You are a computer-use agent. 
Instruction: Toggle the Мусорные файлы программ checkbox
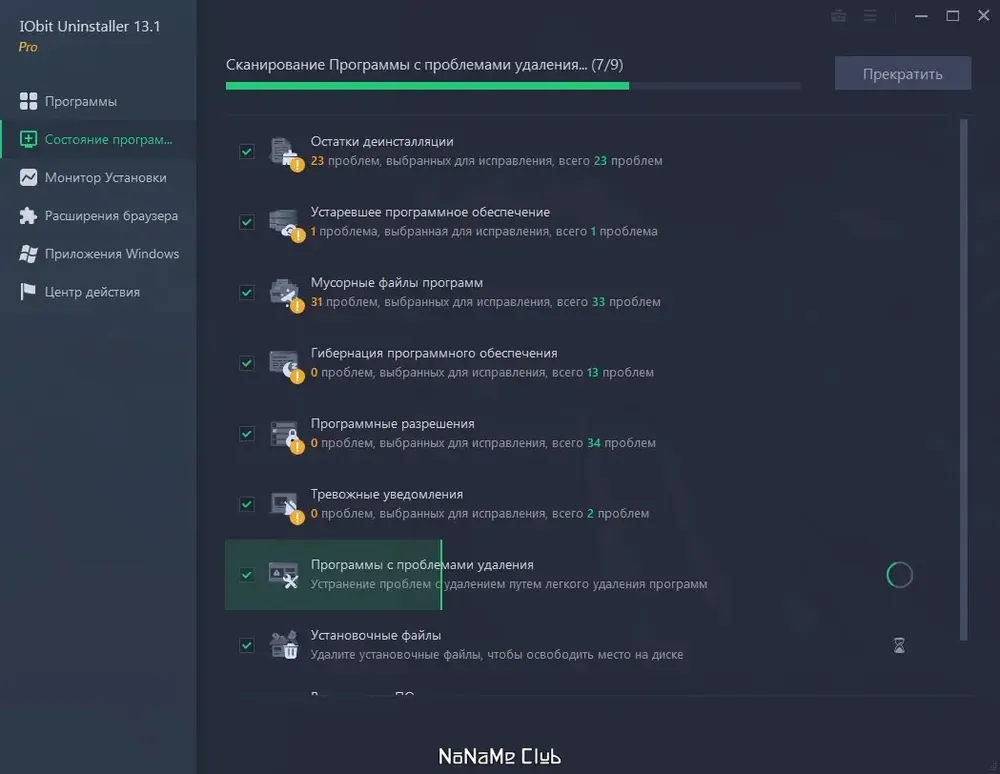click(x=247, y=293)
